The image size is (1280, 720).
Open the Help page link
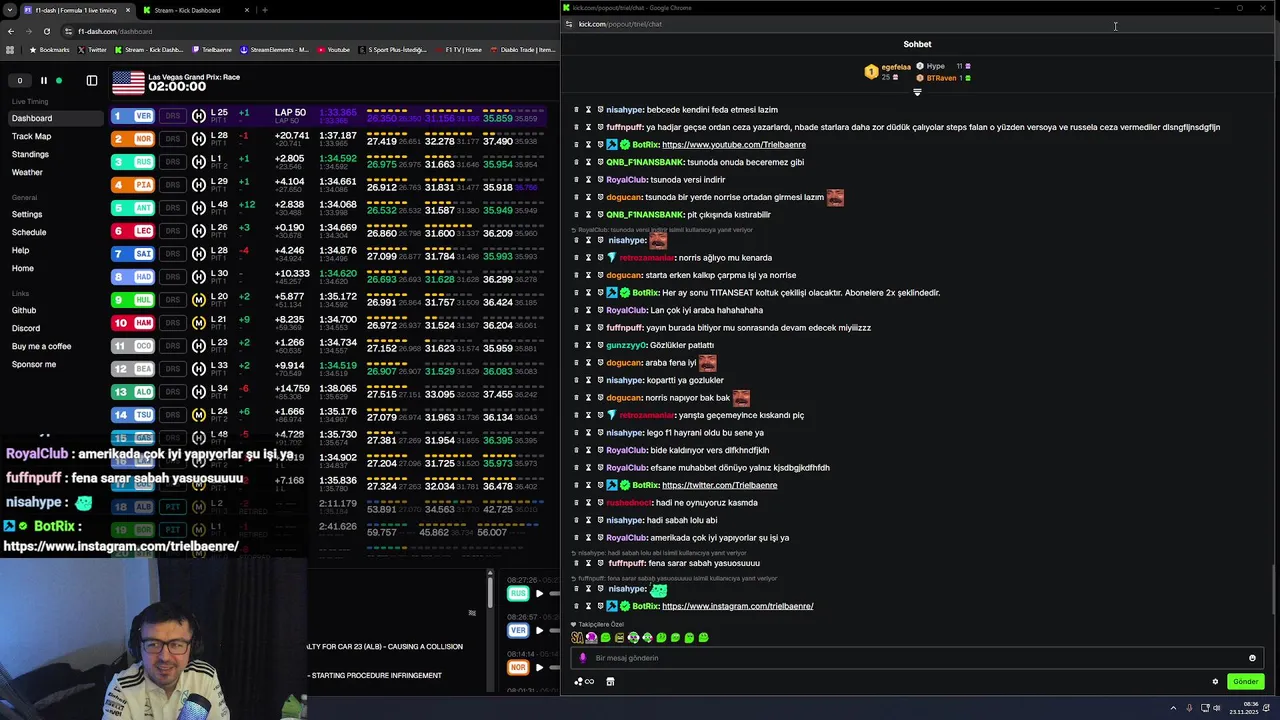point(20,250)
